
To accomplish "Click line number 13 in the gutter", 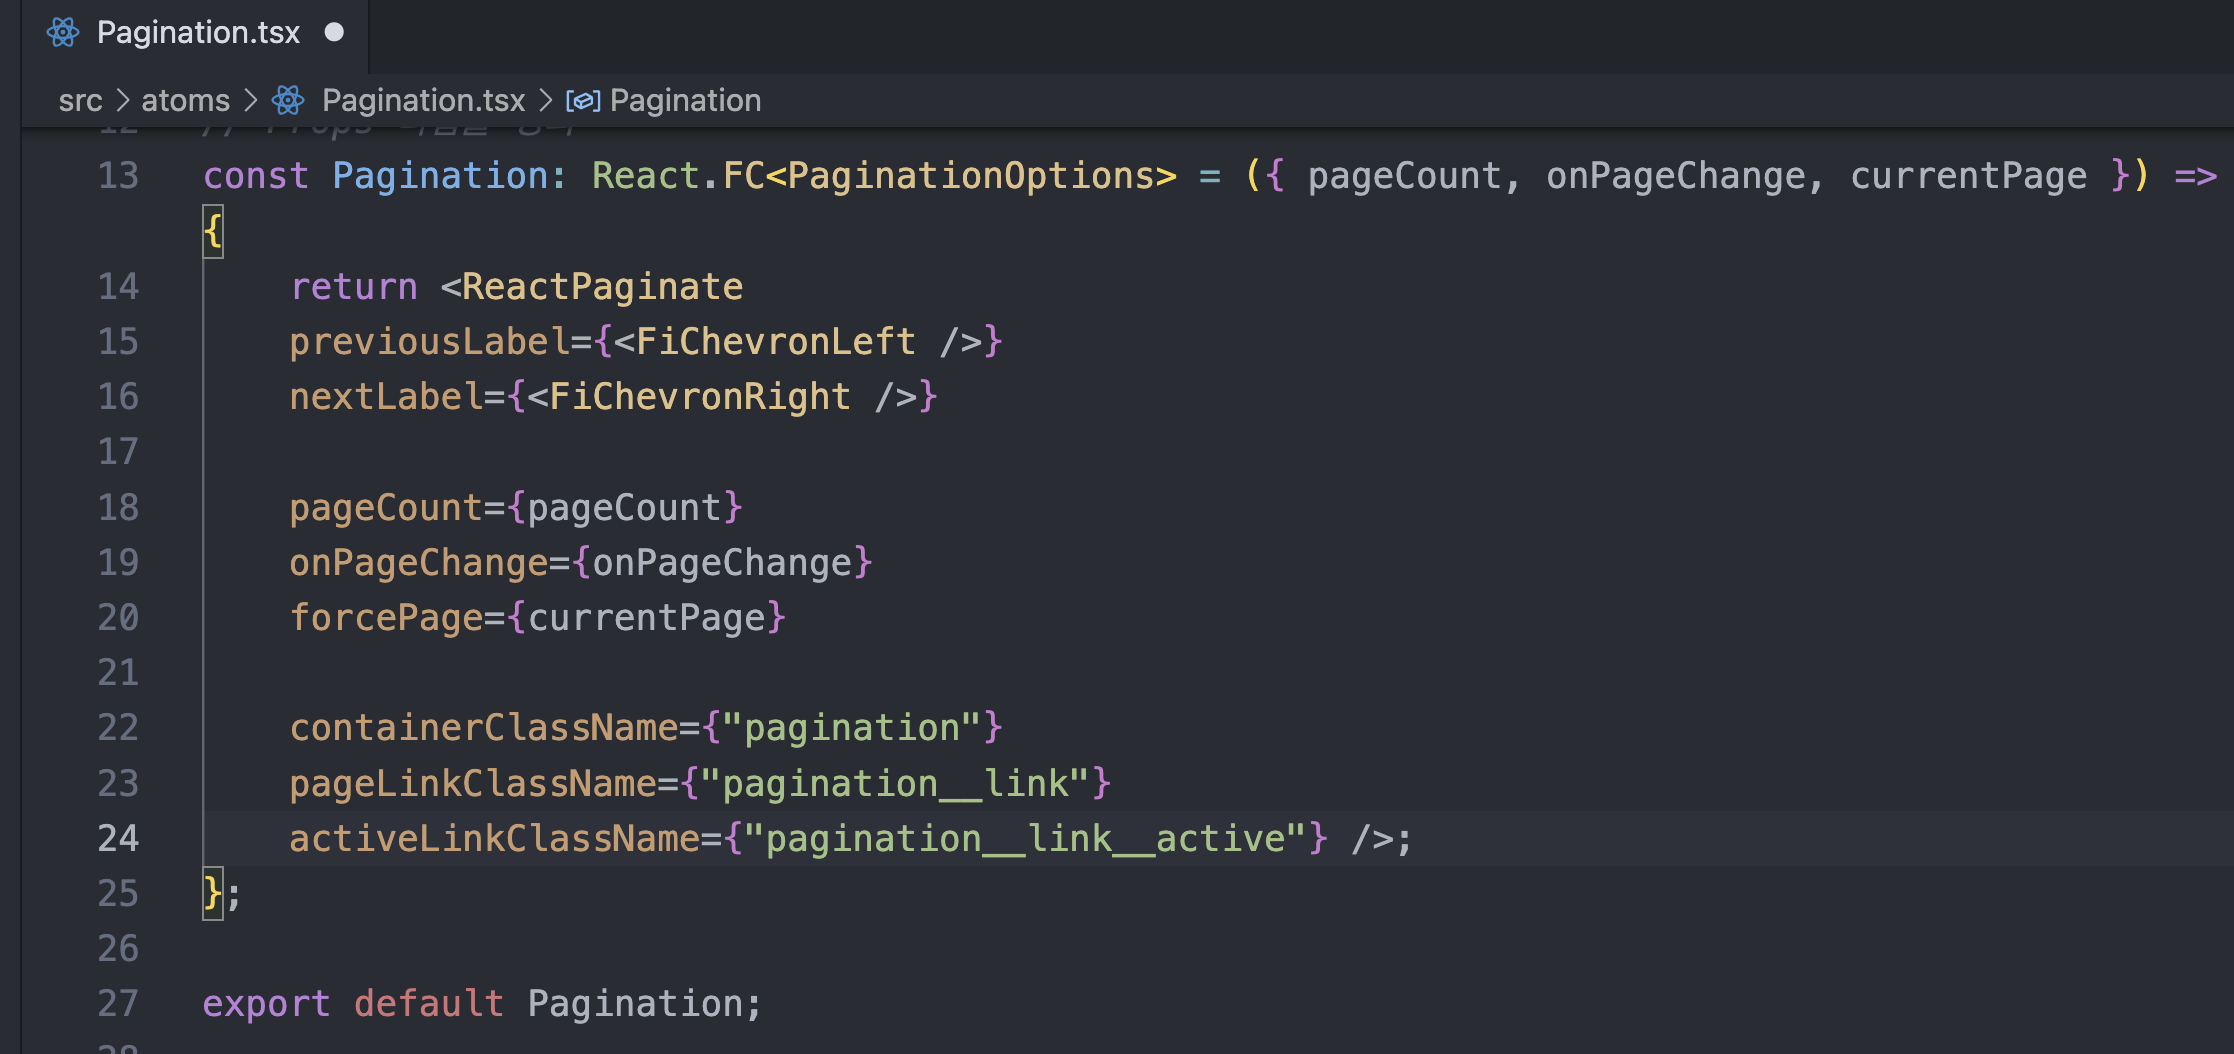I will click(118, 176).
